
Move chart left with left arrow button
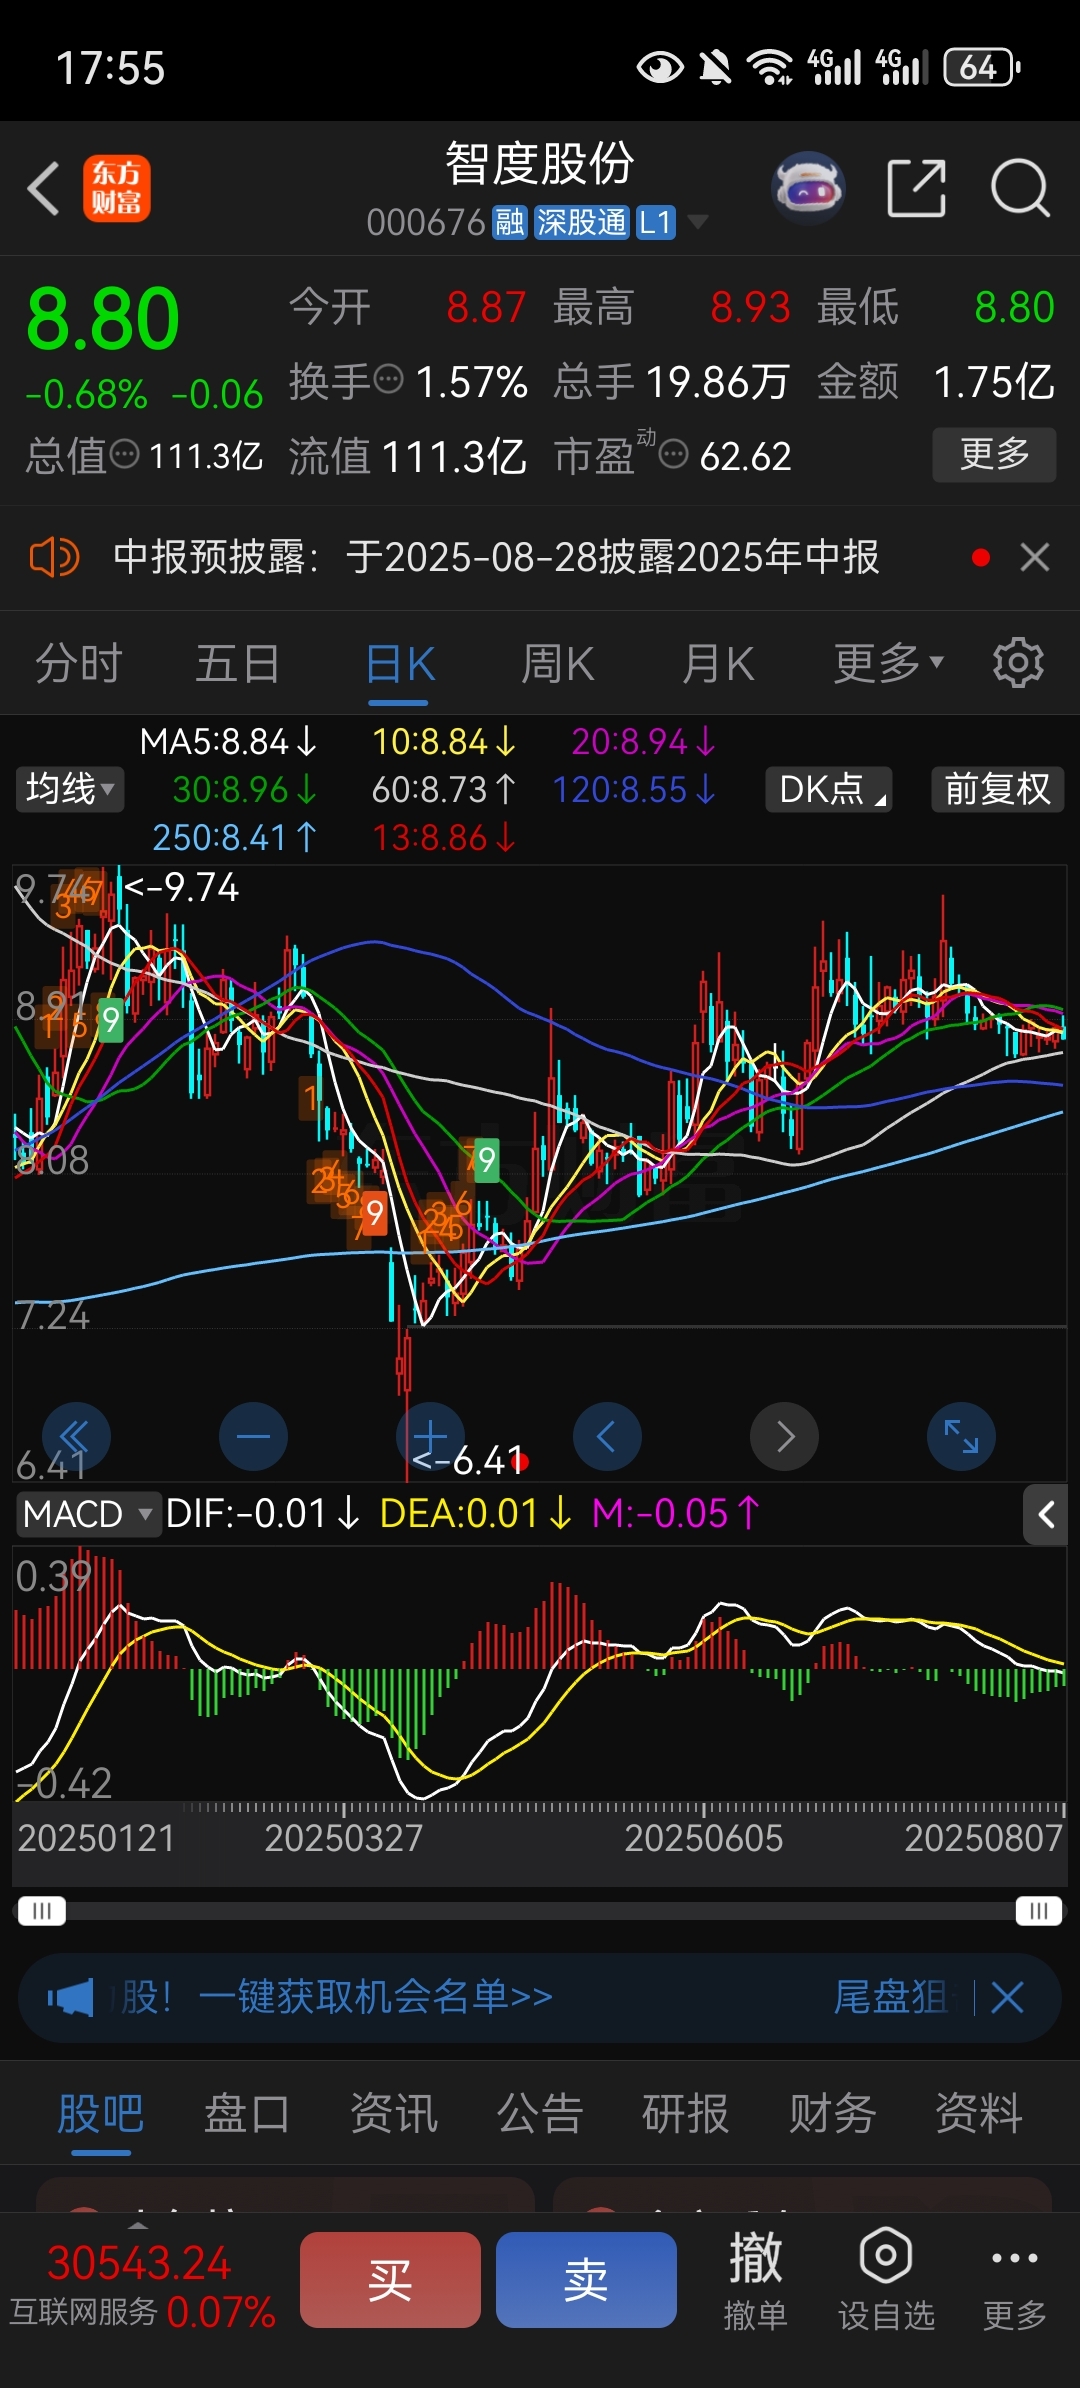point(607,1437)
